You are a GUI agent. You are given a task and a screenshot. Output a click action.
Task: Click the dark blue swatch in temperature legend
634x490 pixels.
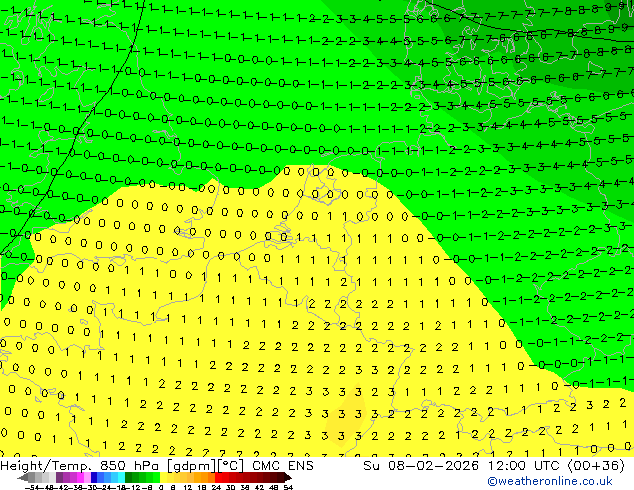click(x=94, y=478)
